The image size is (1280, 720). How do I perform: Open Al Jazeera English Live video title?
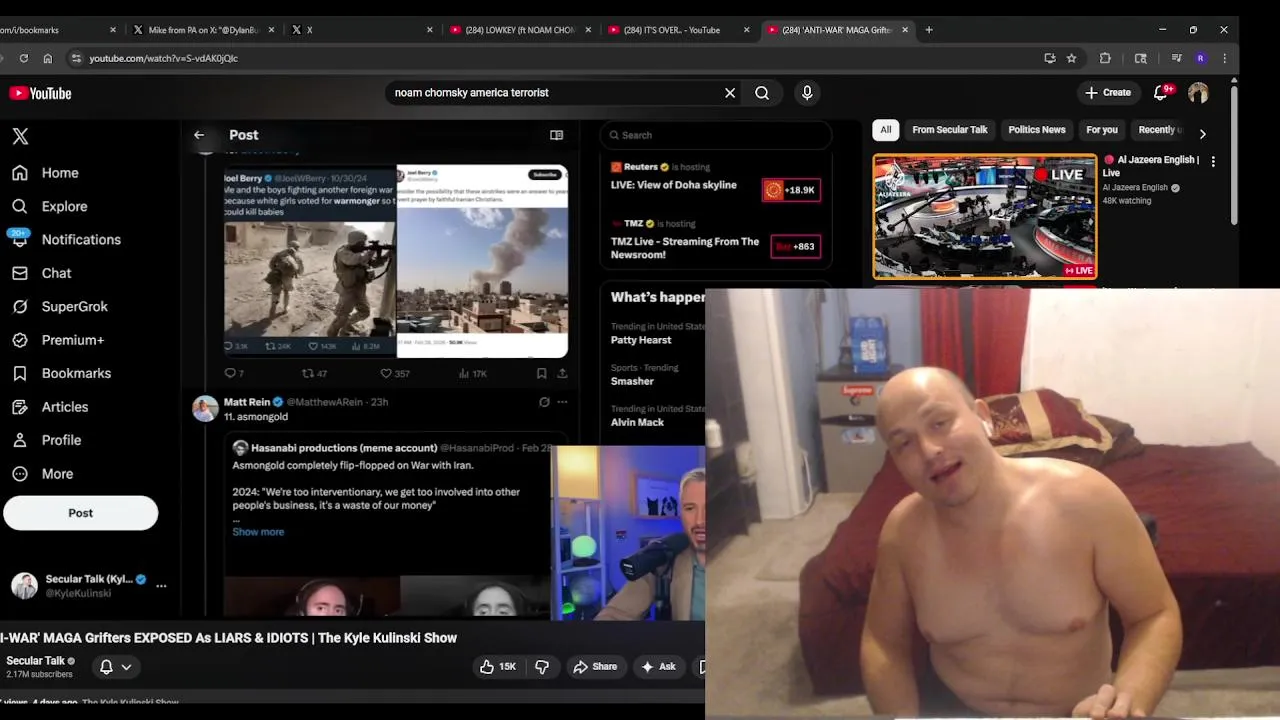click(1151, 166)
